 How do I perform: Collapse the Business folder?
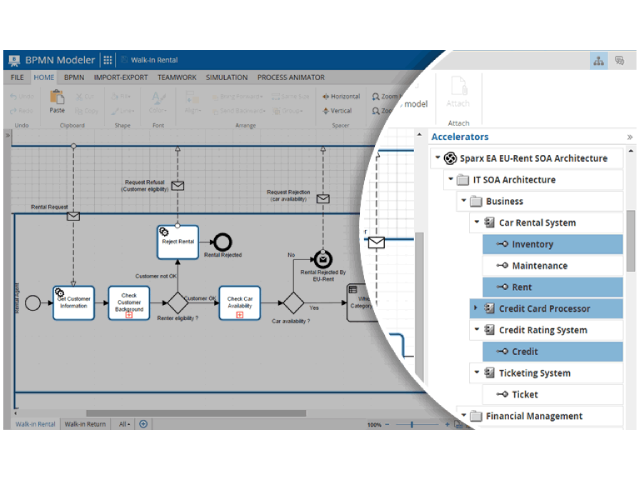pyautogui.click(x=464, y=200)
